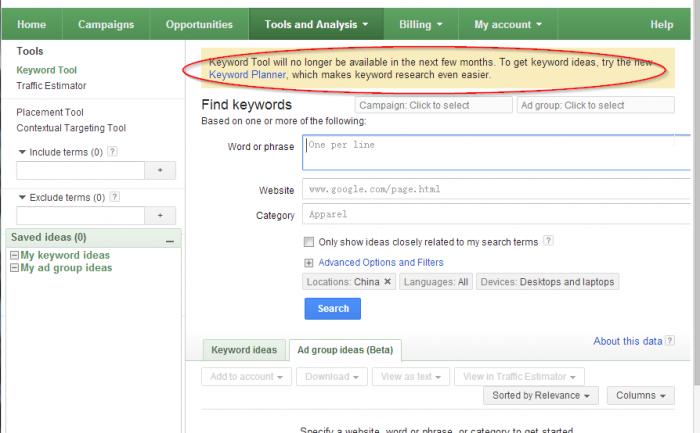700x433 pixels.
Task: Click Campaign: Click to select field
Action: (433, 105)
